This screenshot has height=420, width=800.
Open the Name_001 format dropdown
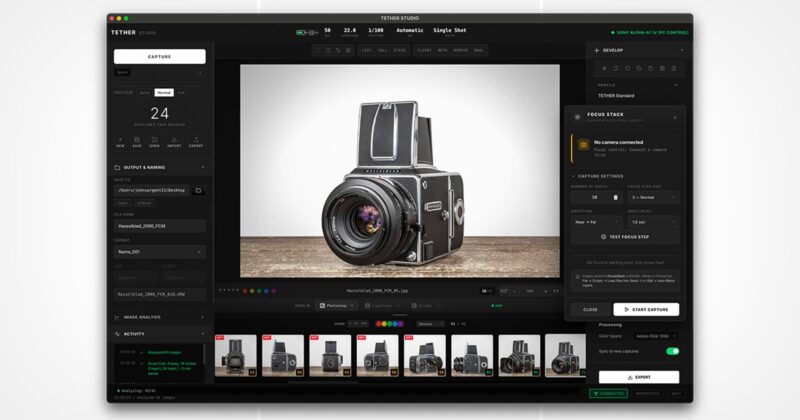(x=160, y=252)
